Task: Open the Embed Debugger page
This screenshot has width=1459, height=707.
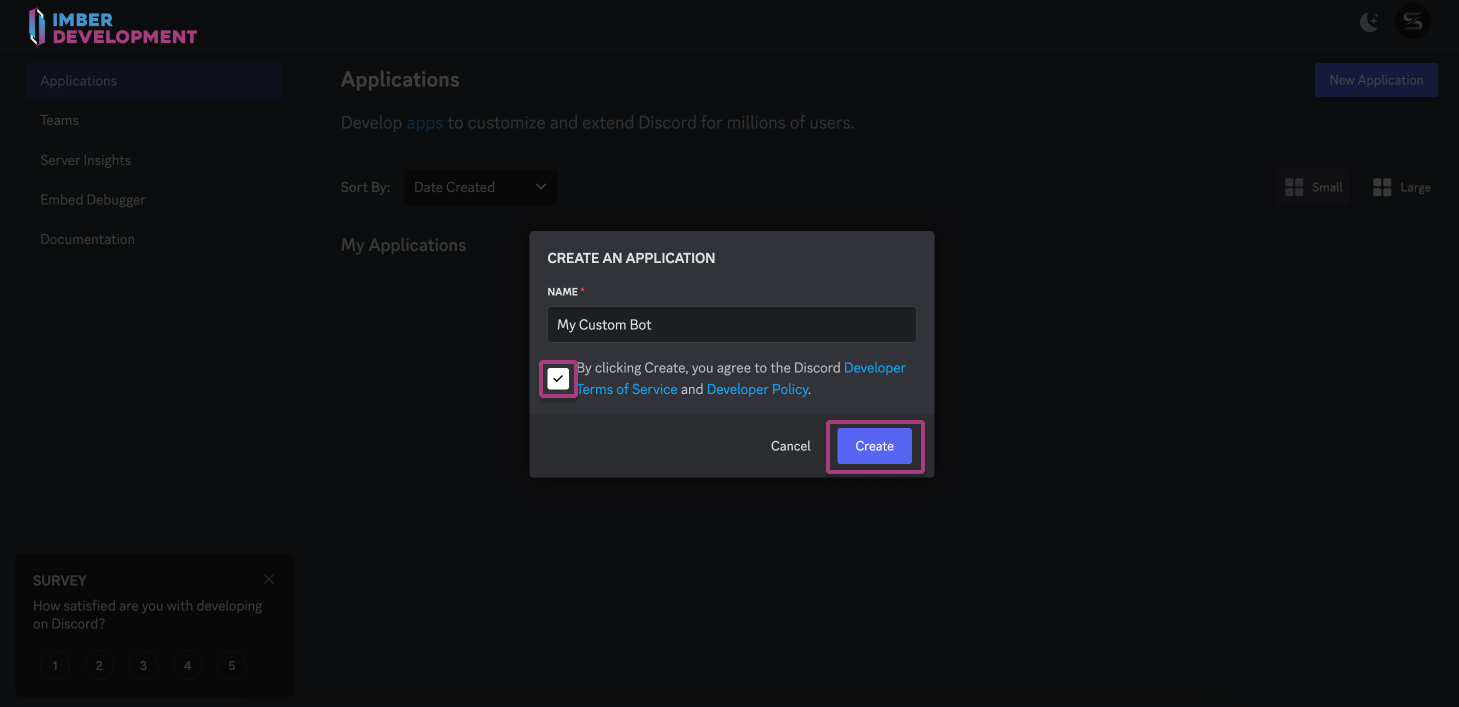Action: tap(92, 200)
